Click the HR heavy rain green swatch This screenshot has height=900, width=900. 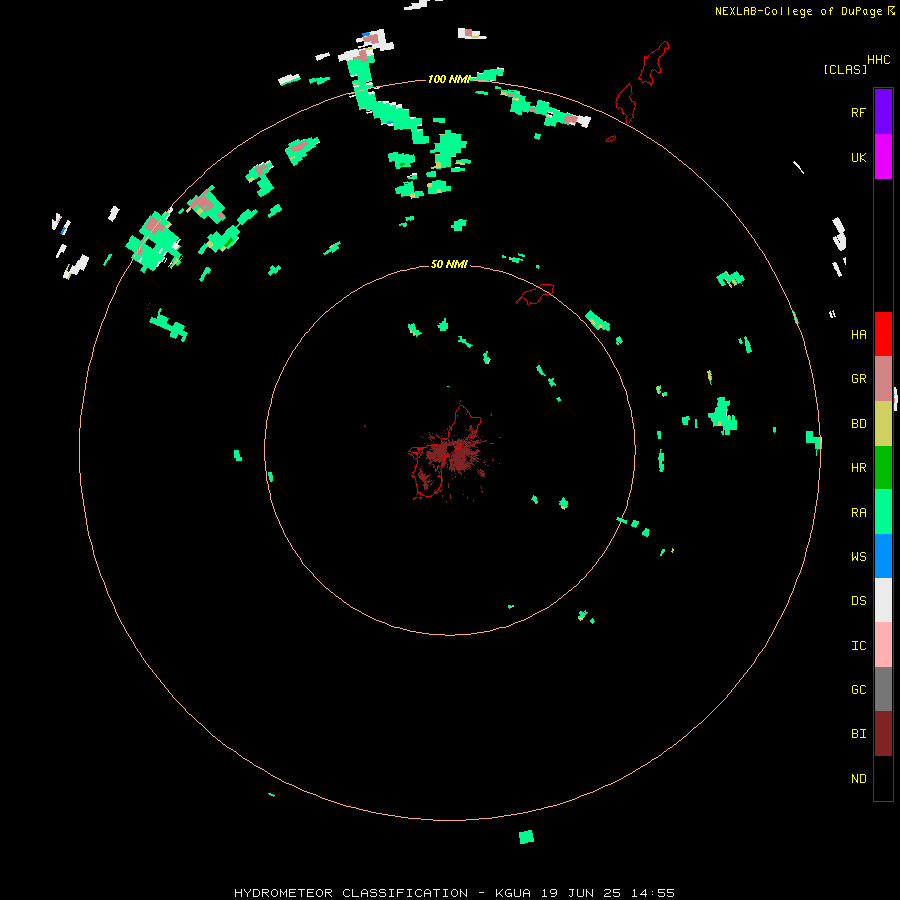883,468
